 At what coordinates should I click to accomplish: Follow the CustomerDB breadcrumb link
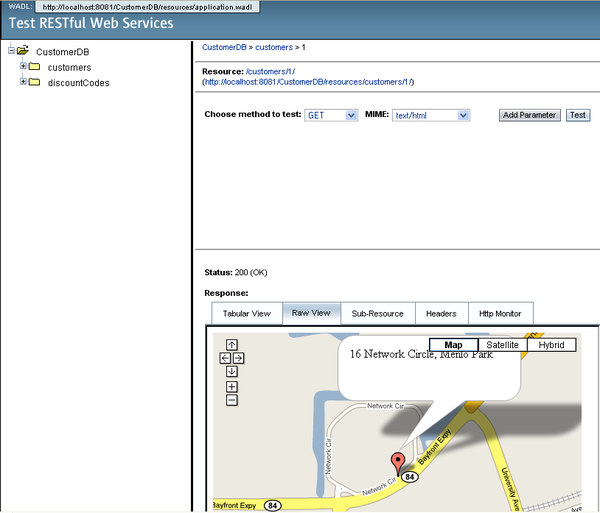[224, 47]
